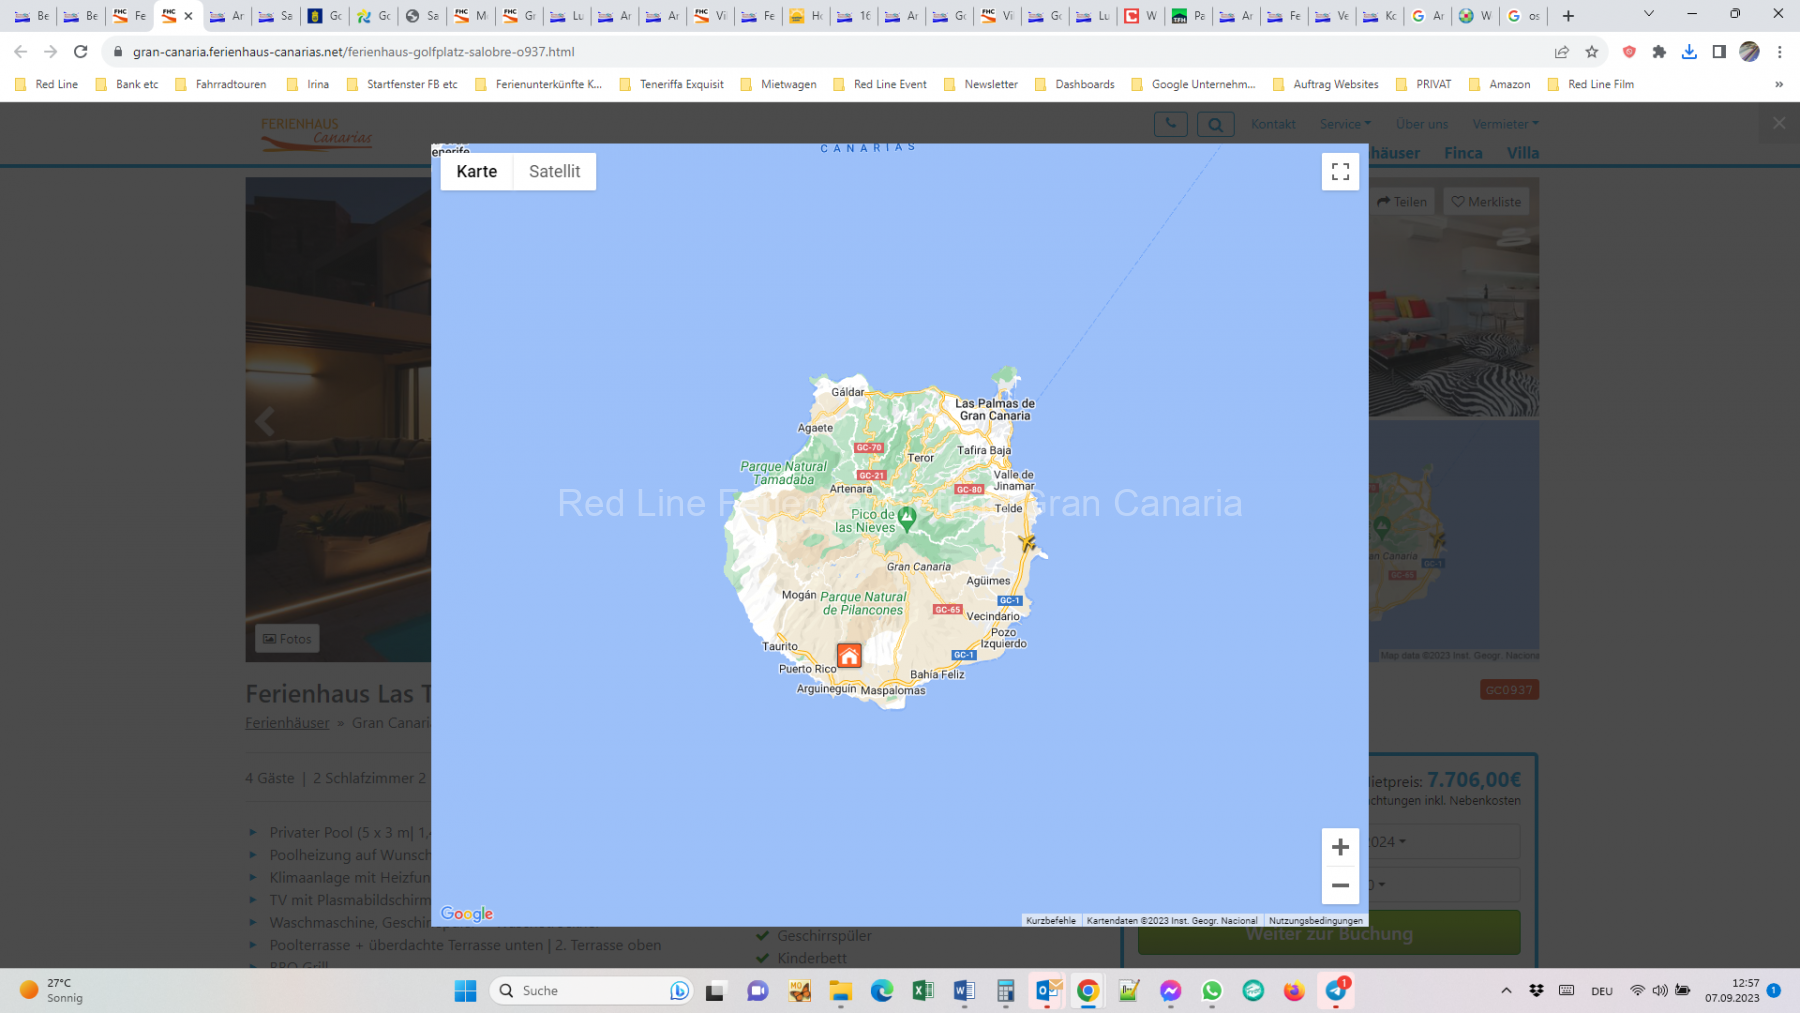The height and width of the screenshot is (1013, 1800).
Task: Open Chrome extensions puzzle icon
Action: point(1659,52)
